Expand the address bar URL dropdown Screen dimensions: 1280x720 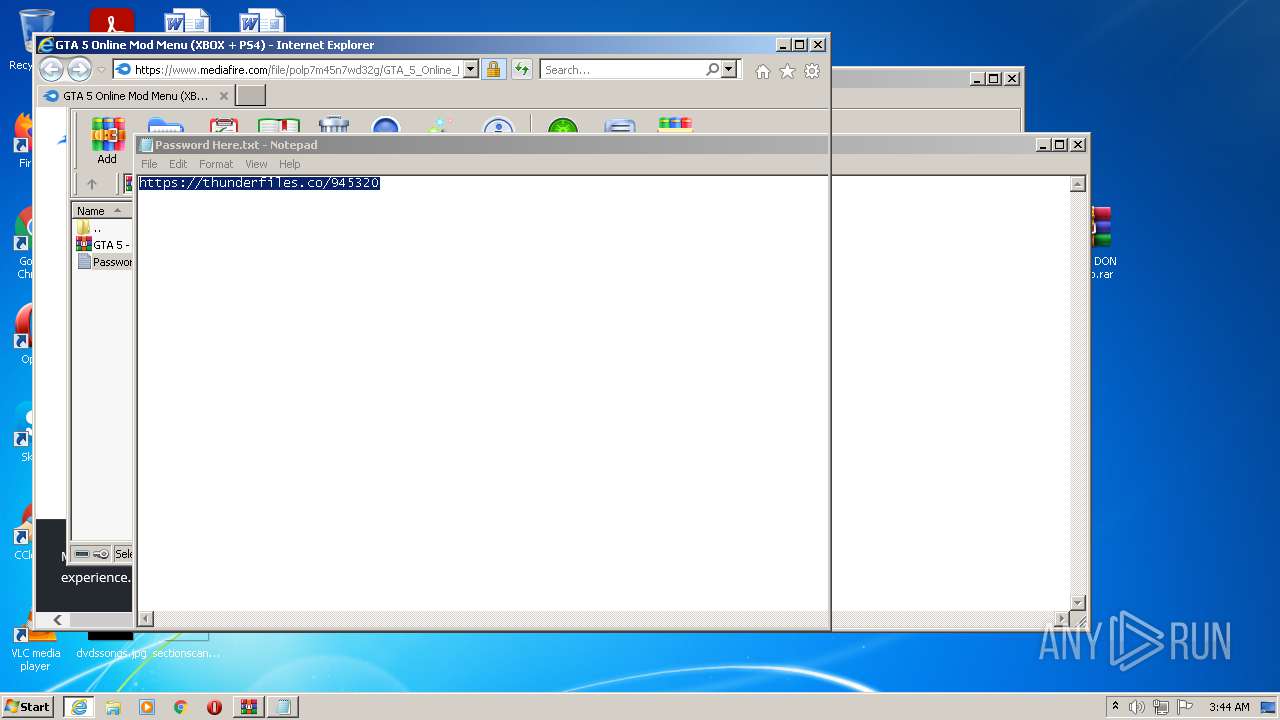pyautogui.click(x=471, y=70)
